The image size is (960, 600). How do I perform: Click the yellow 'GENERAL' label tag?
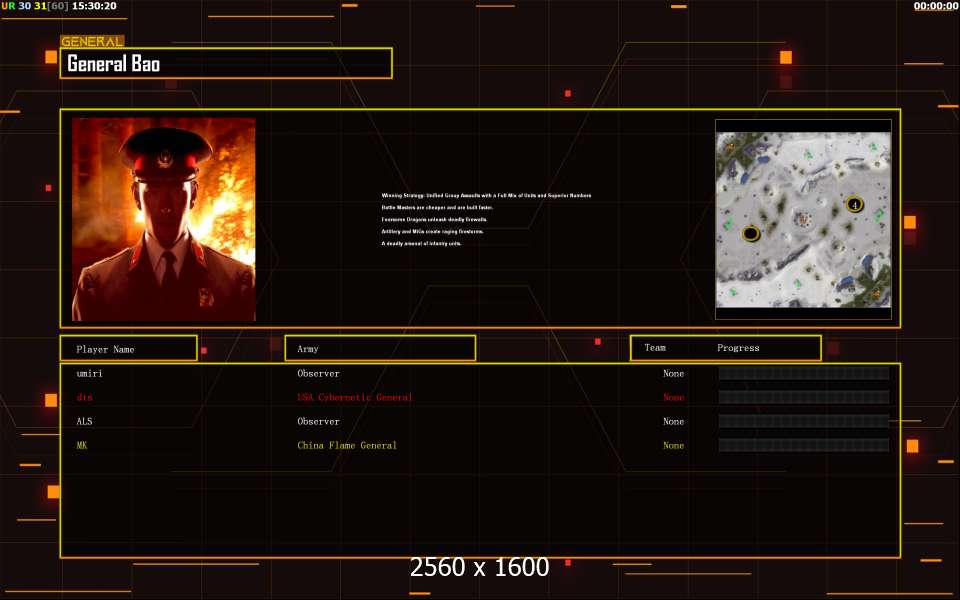click(x=92, y=41)
